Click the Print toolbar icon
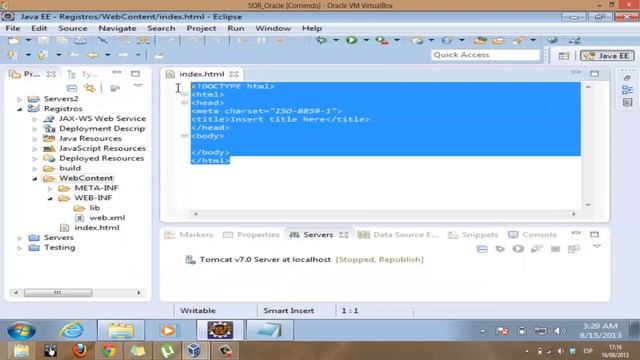Screen dimensions: 640x360 point(80,40)
